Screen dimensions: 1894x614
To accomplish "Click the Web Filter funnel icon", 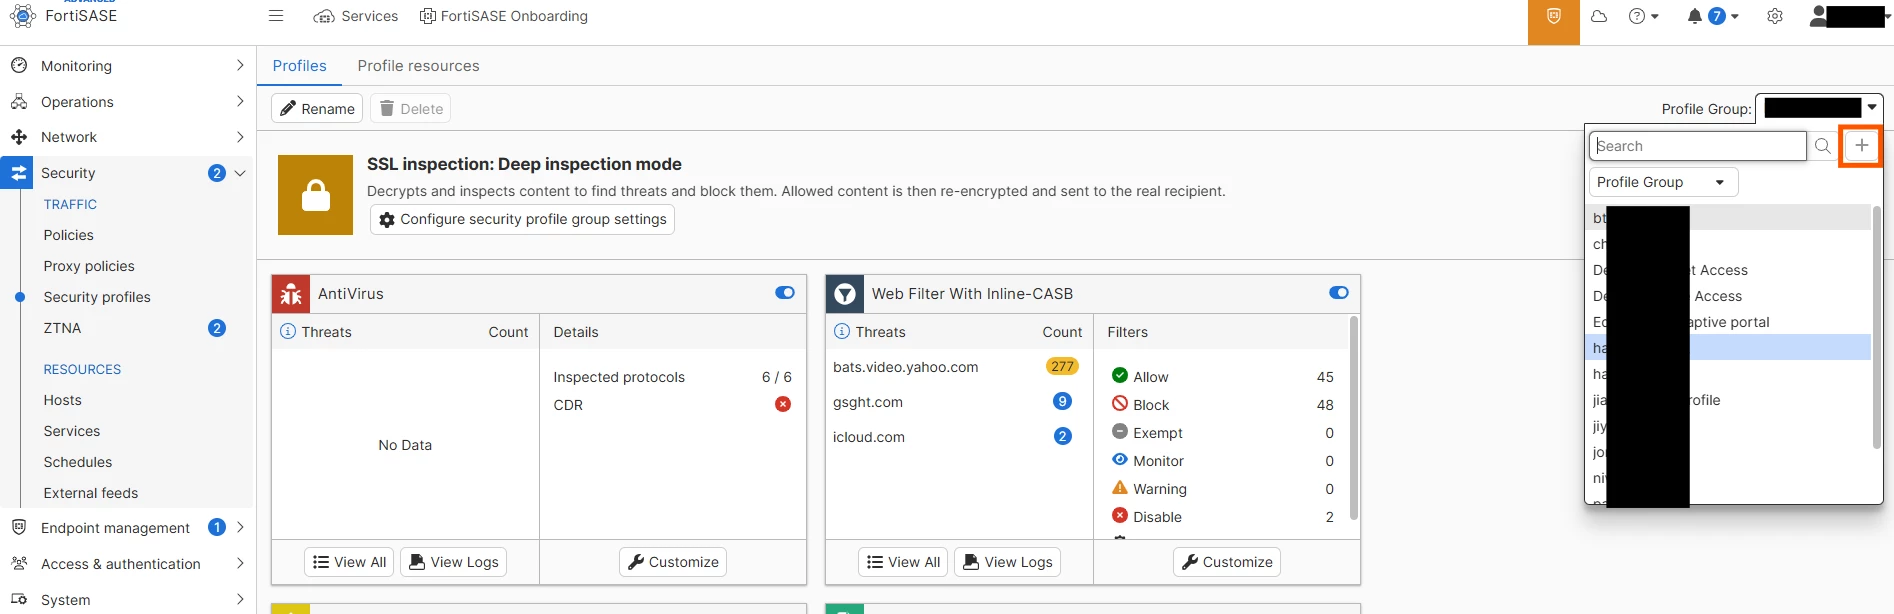I will (845, 294).
